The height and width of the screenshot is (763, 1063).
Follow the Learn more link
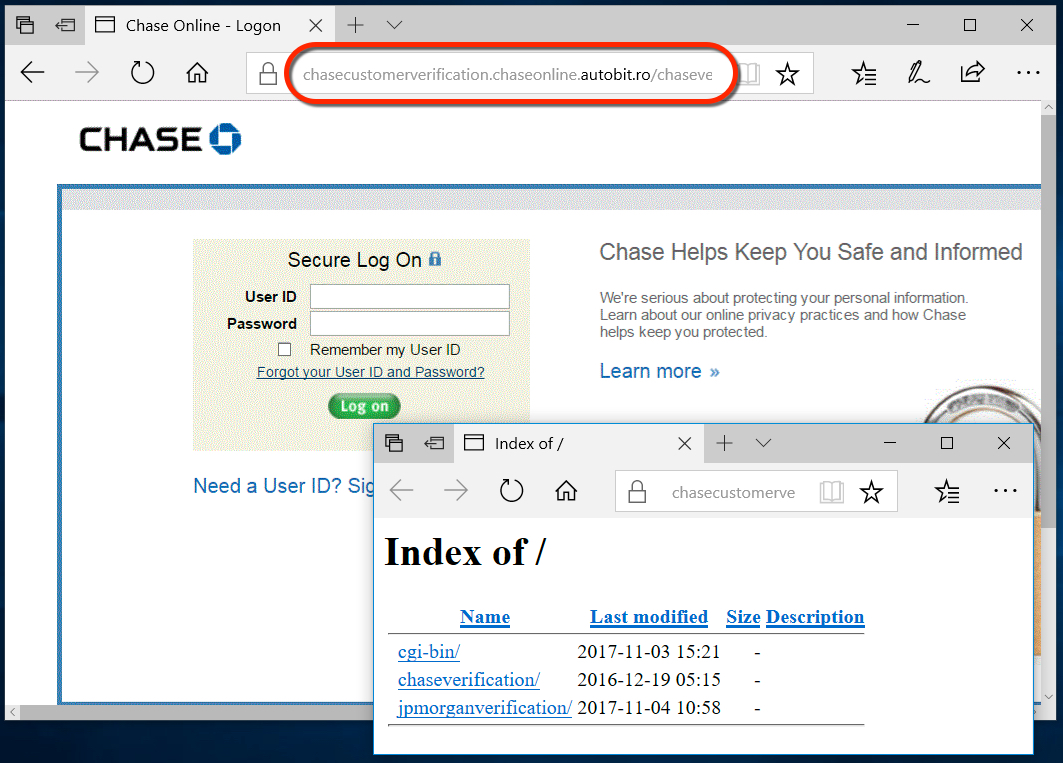(x=659, y=371)
